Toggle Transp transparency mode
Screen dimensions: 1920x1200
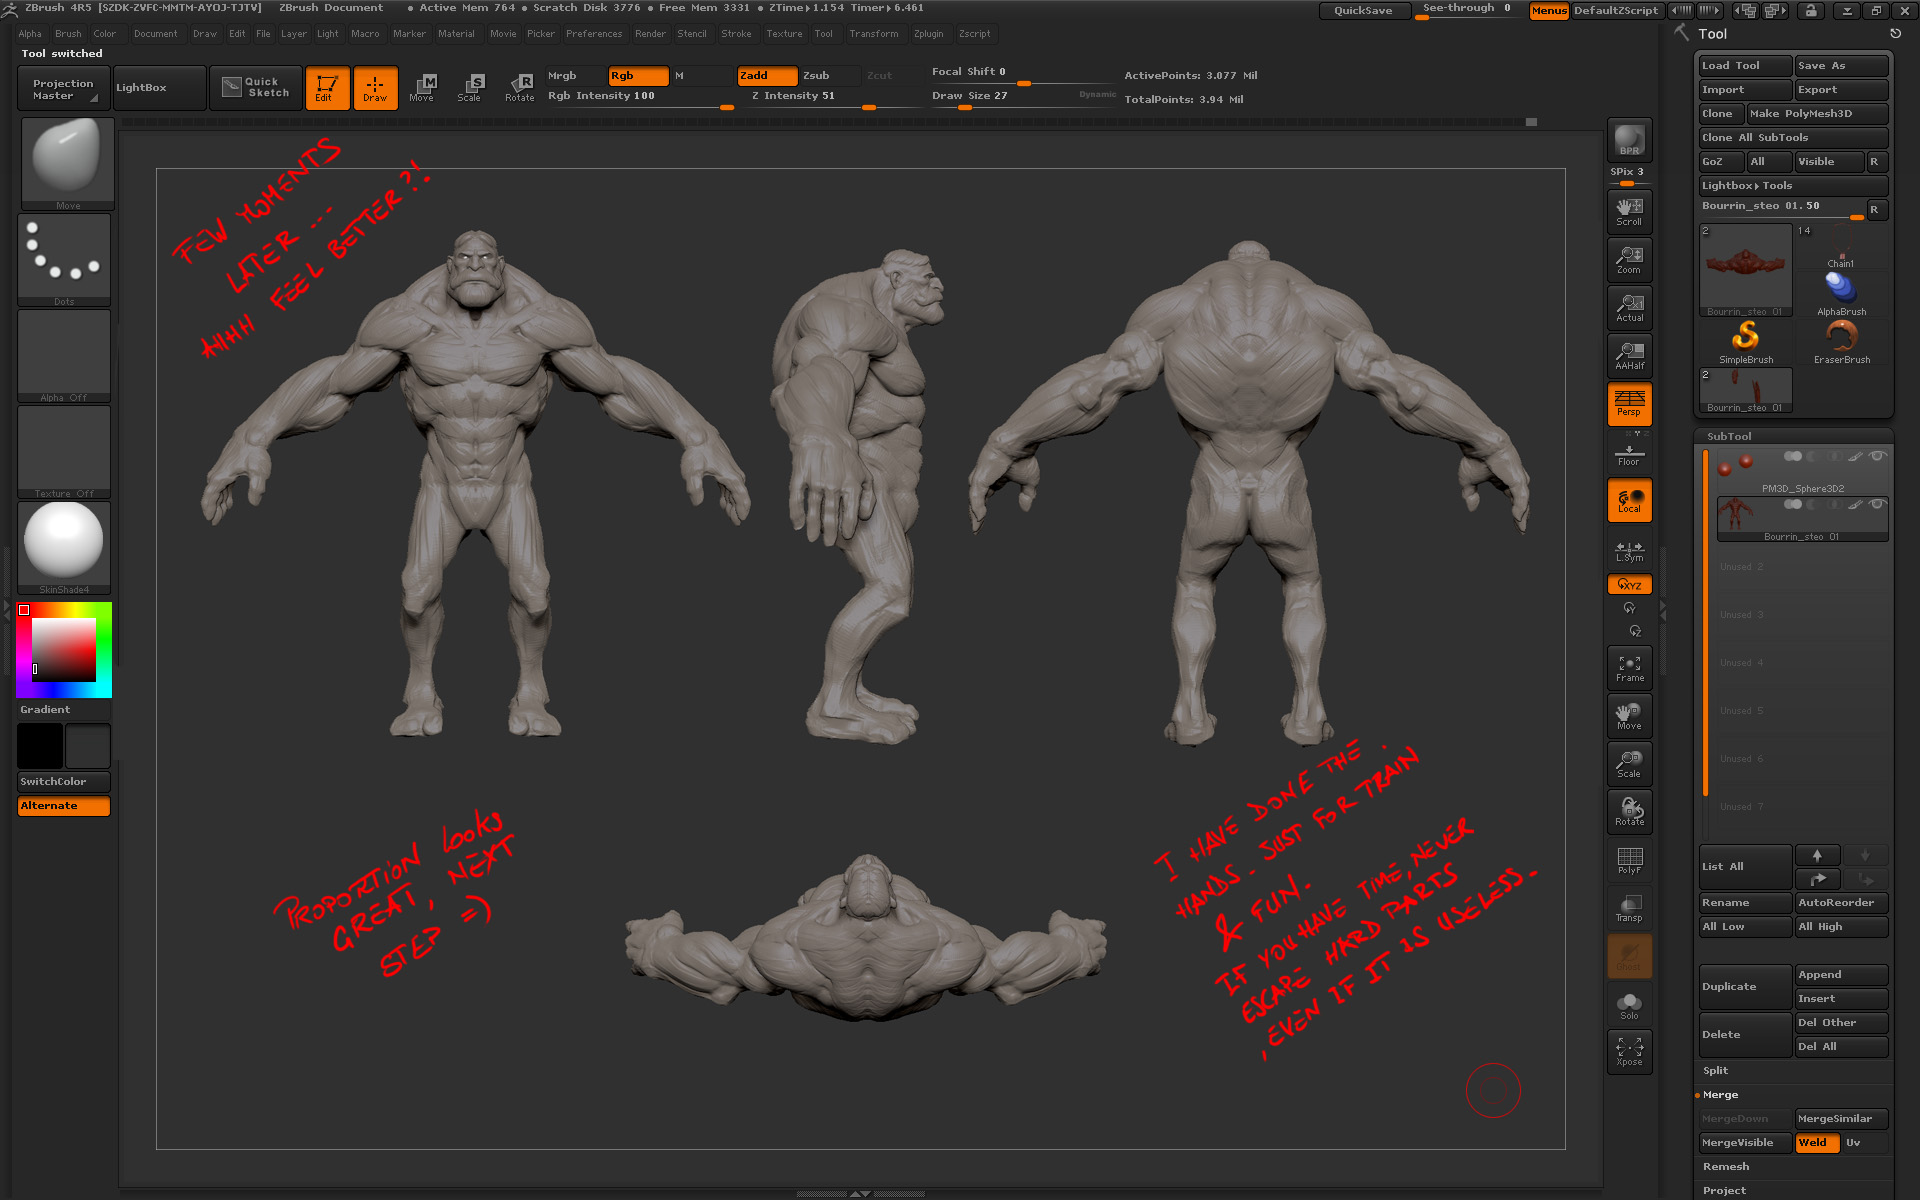[1629, 908]
